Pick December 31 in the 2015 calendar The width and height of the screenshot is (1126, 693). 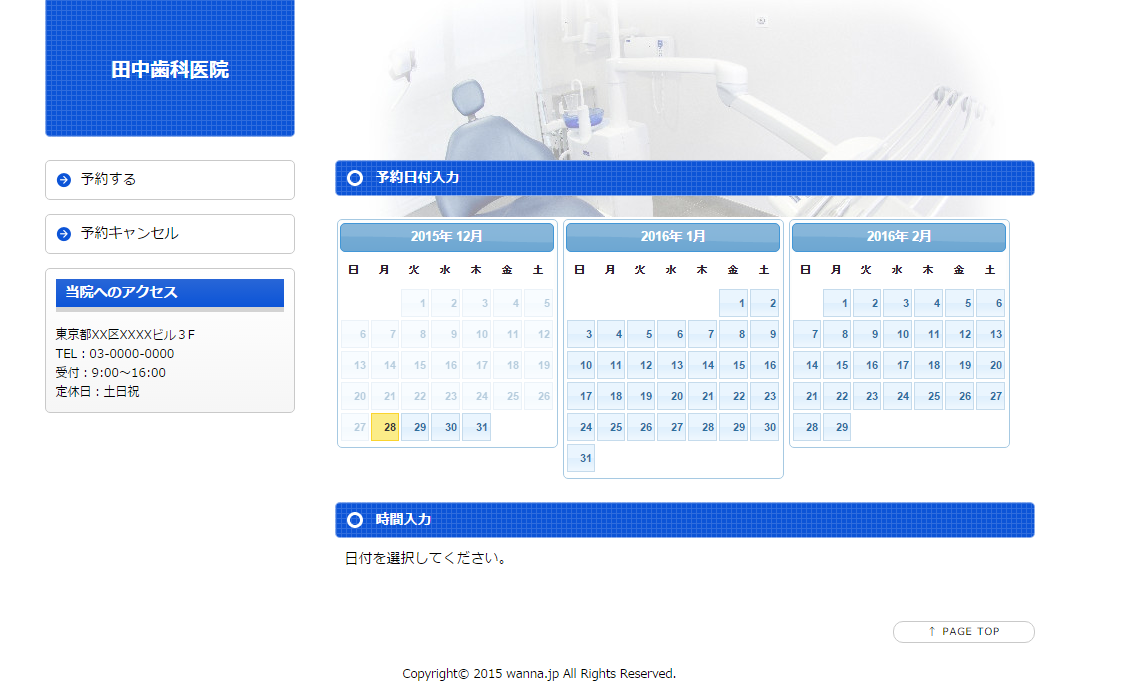click(477, 427)
